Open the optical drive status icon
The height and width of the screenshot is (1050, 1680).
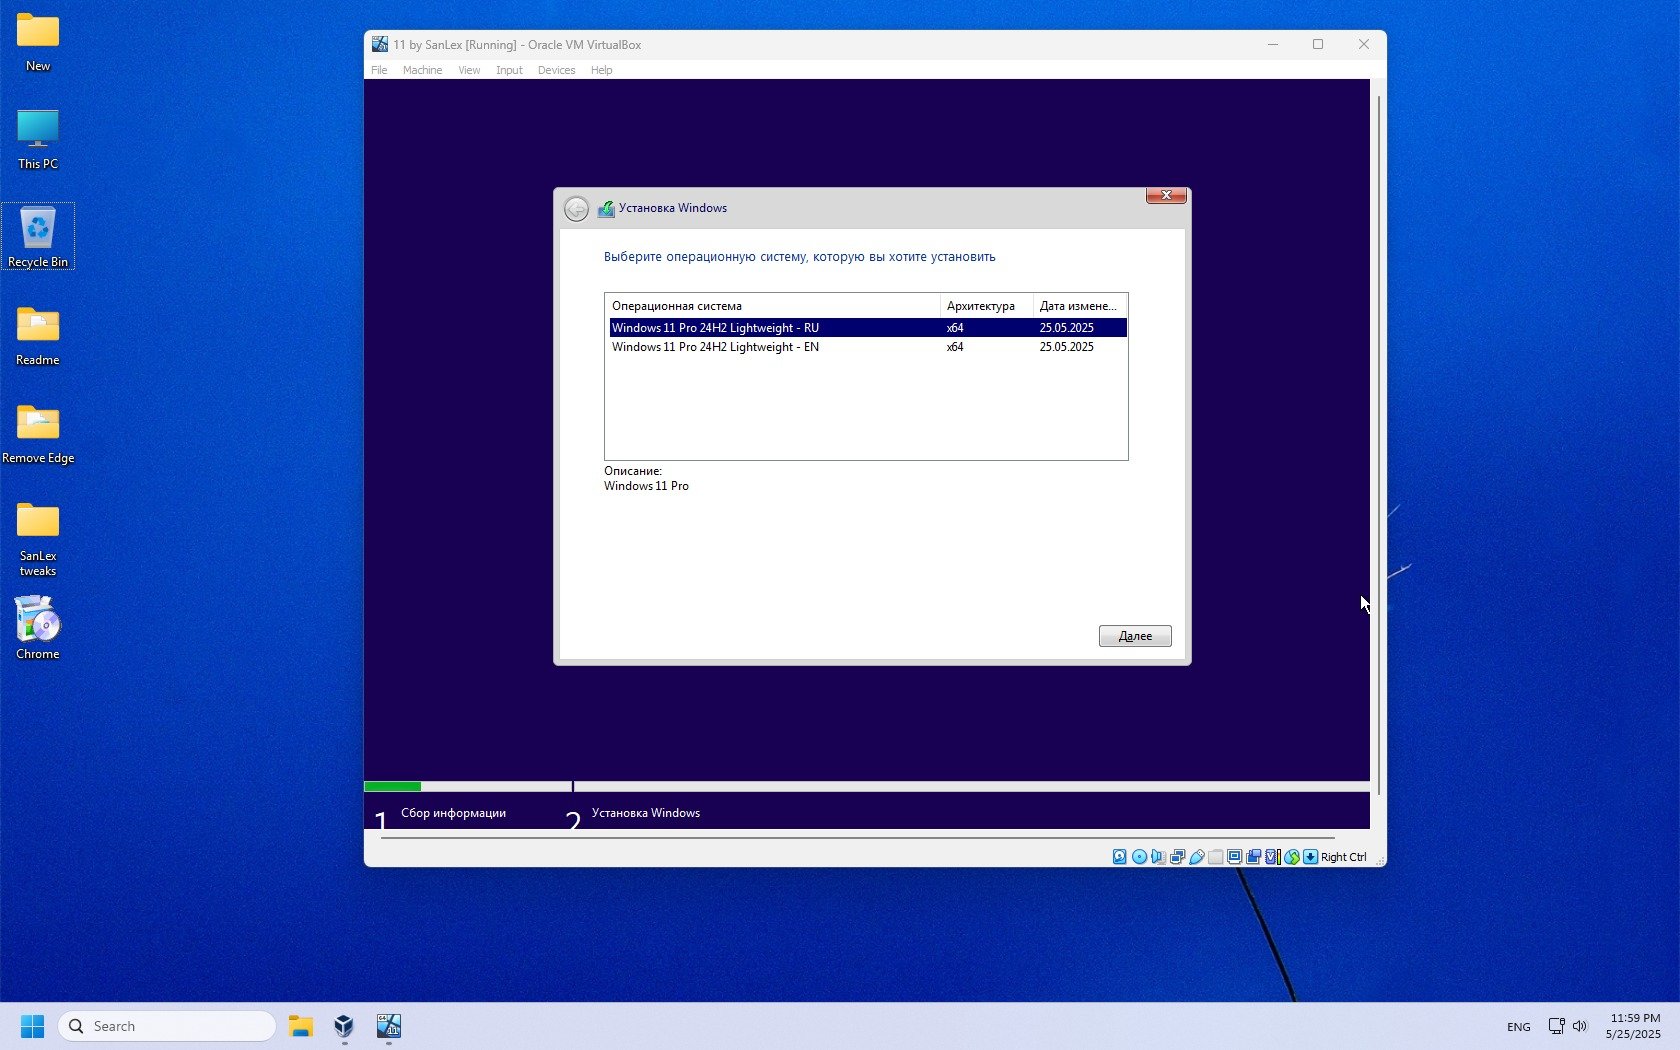point(1139,857)
